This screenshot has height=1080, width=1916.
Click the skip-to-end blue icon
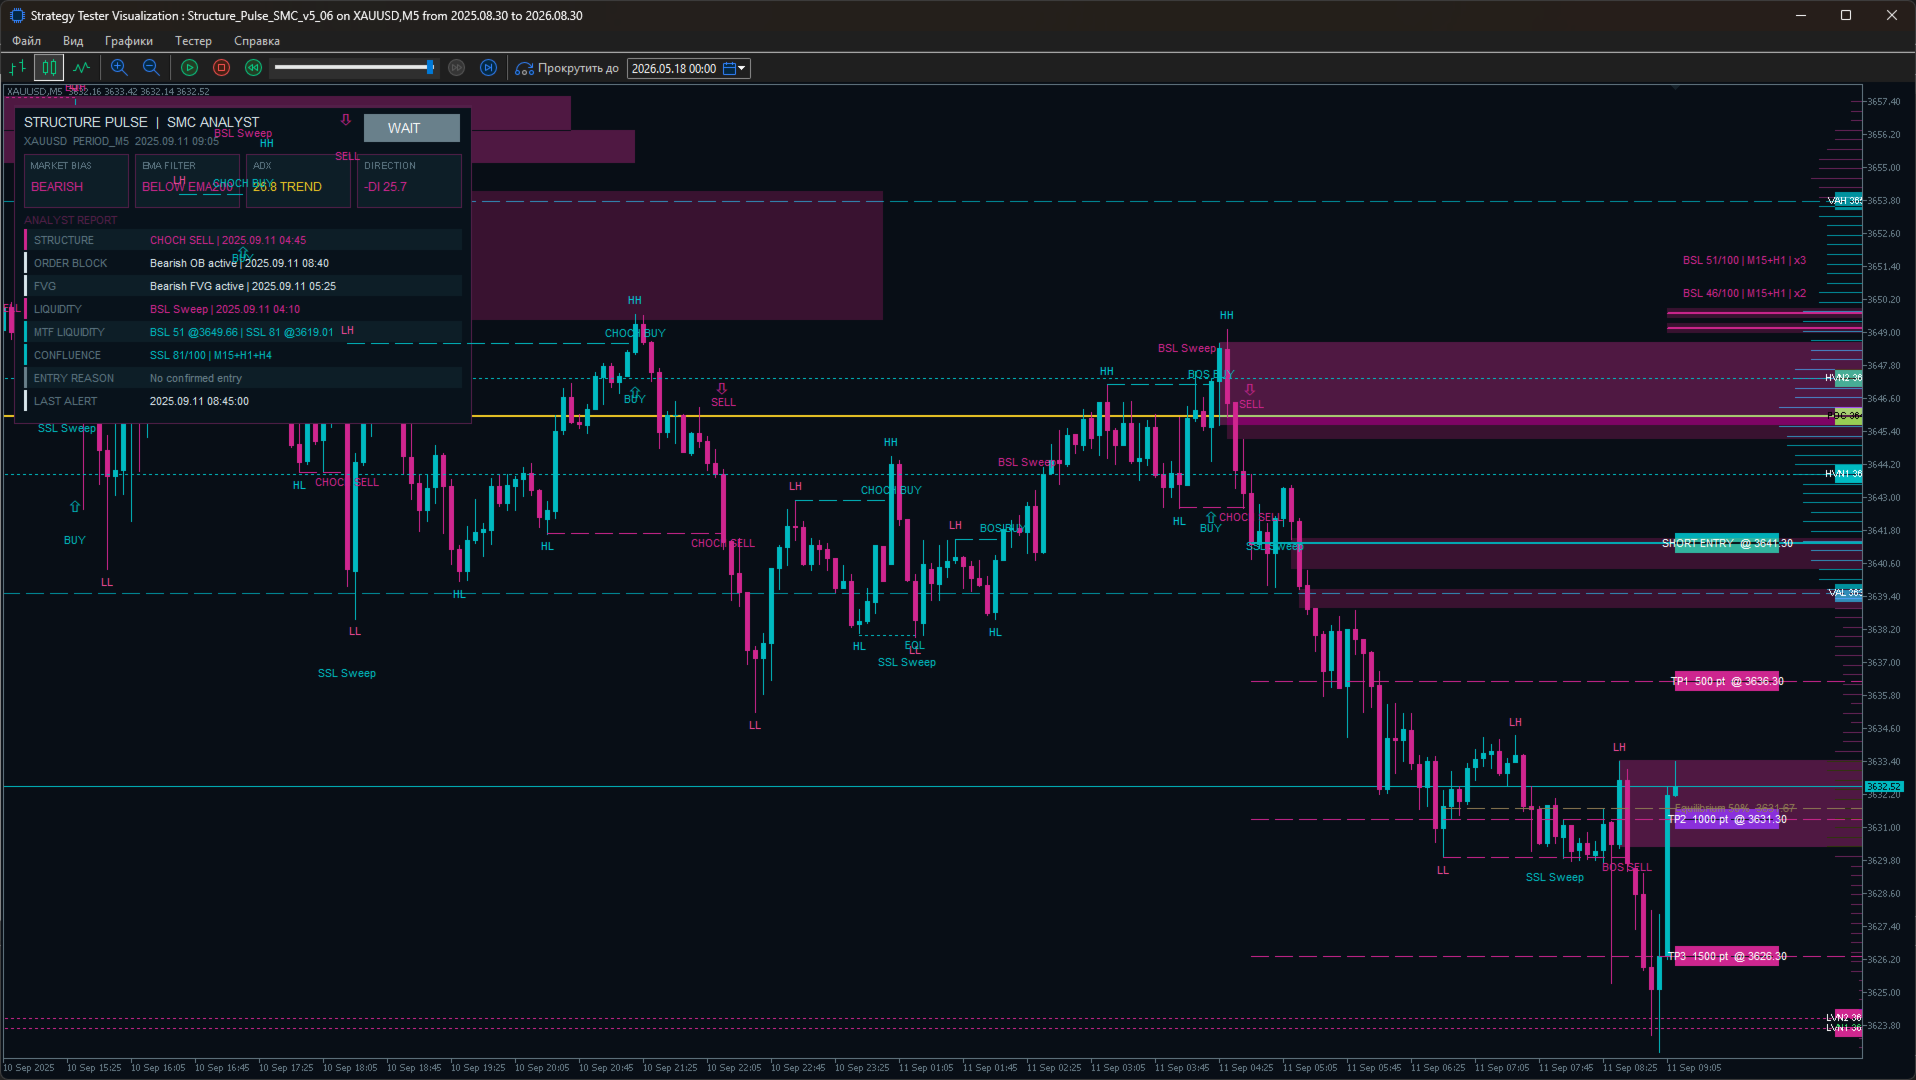[x=488, y=68]
